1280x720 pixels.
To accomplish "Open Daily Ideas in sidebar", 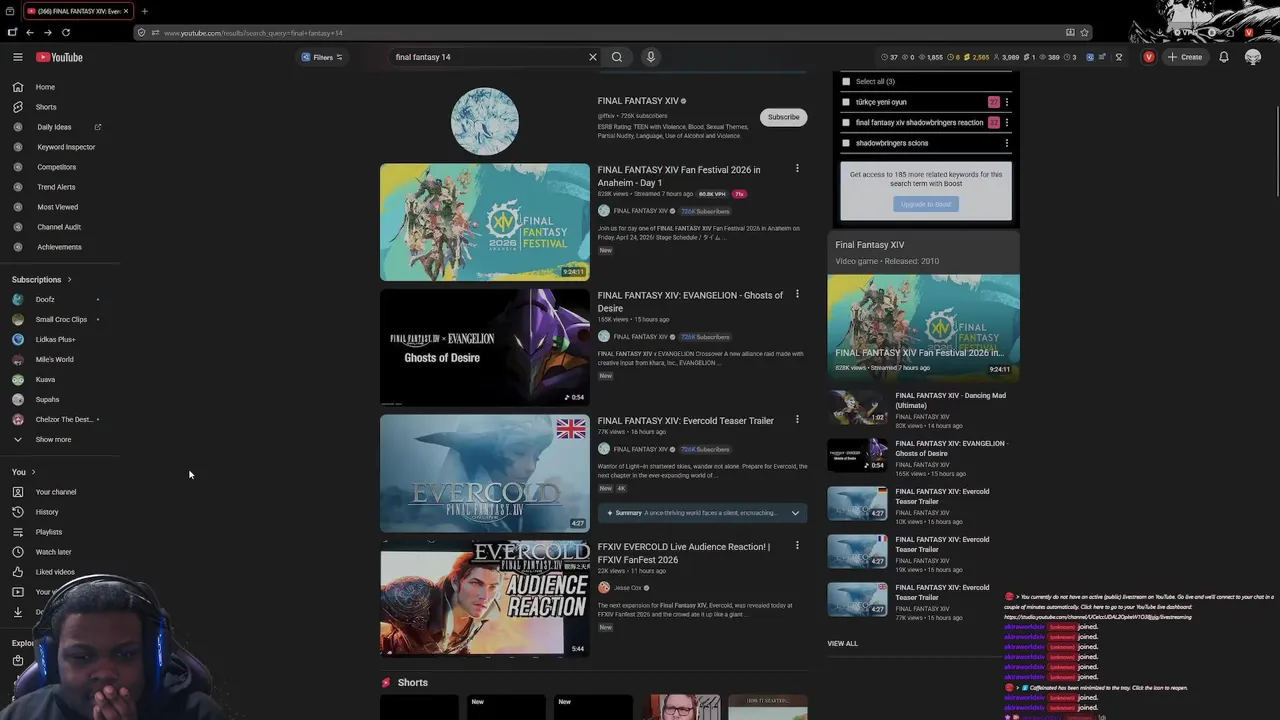I will 54,127.
